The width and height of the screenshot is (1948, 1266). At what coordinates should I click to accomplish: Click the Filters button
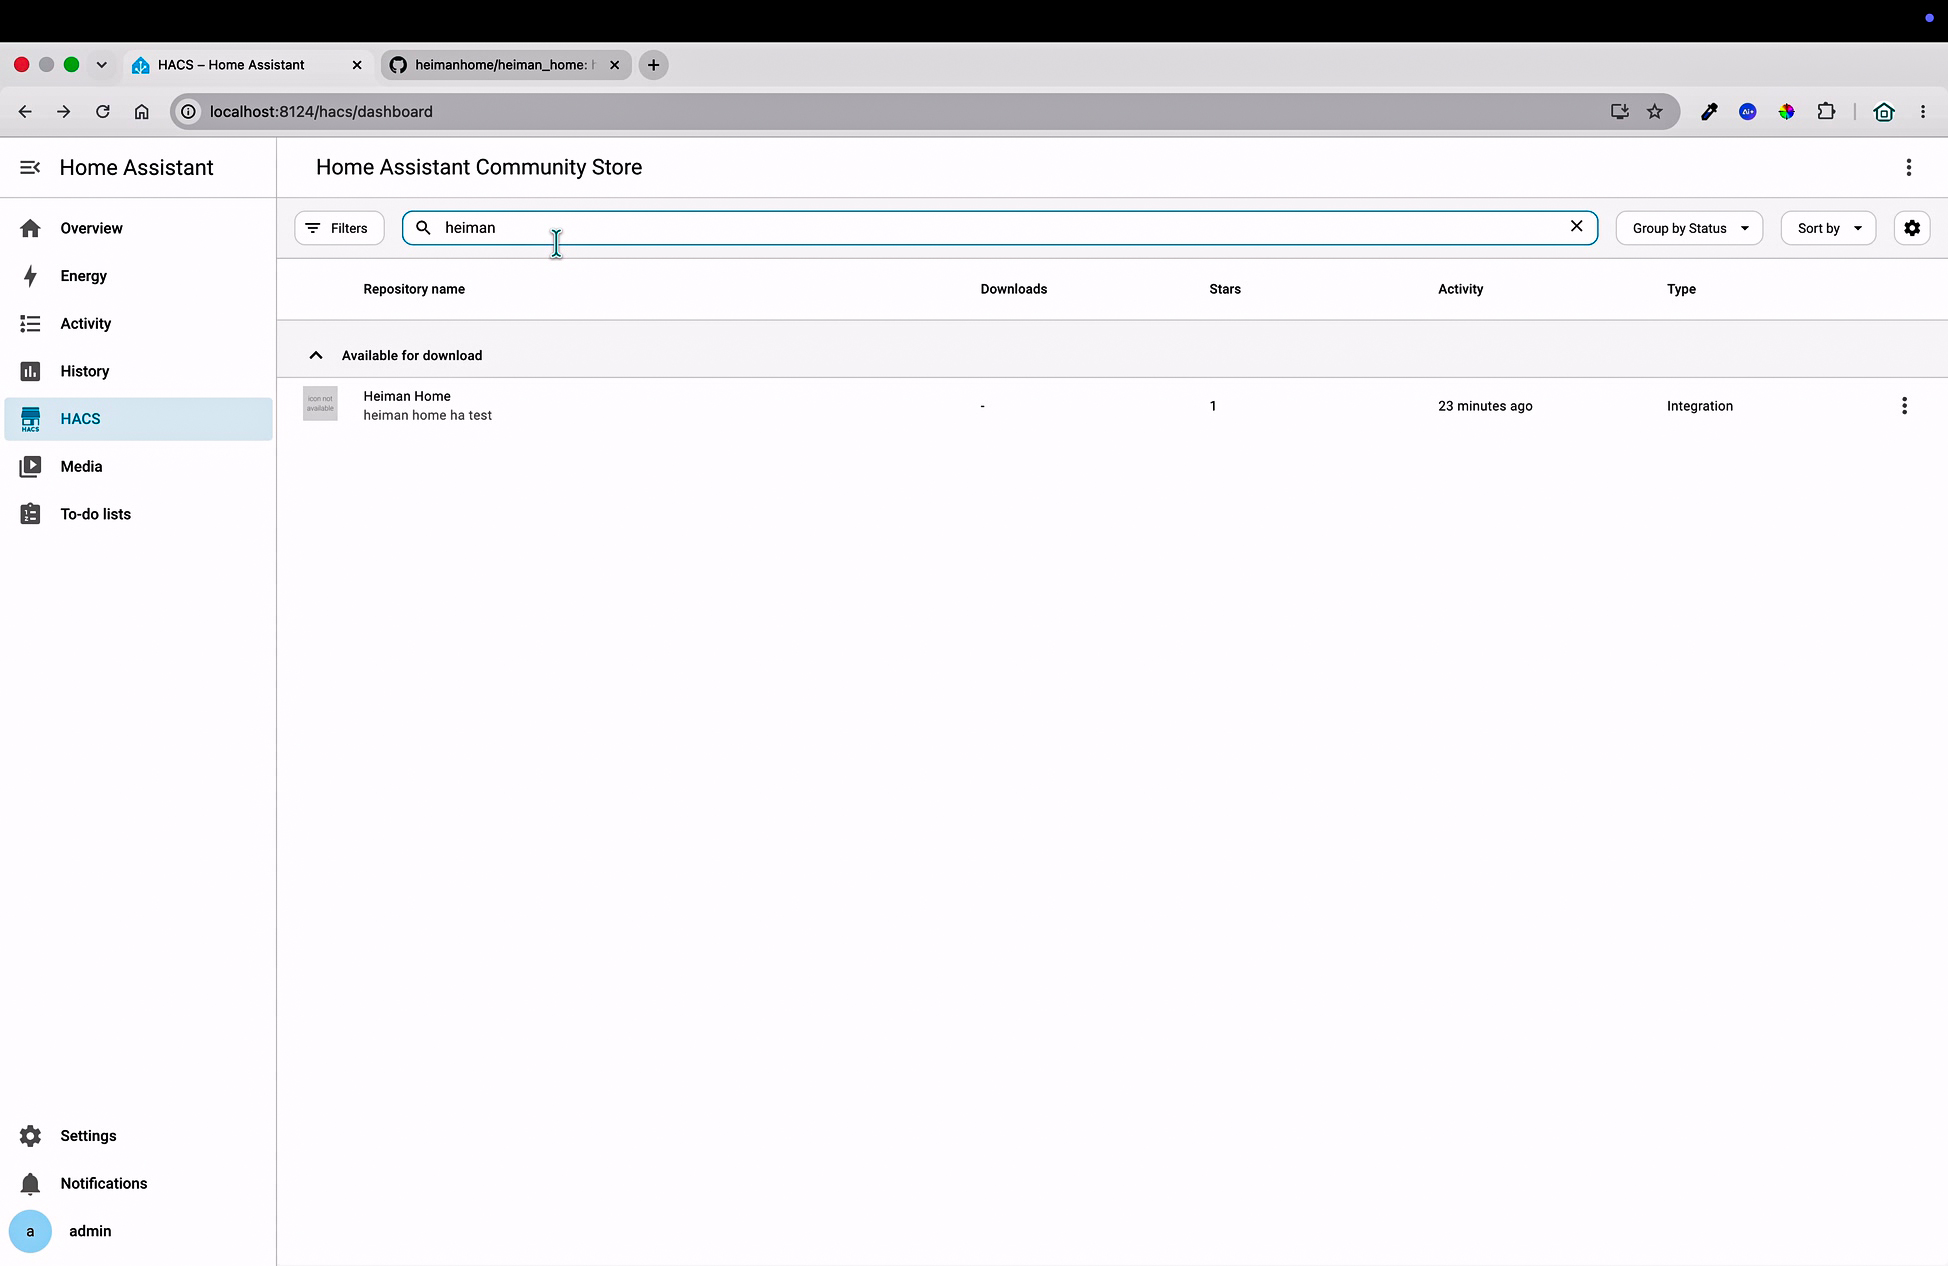[x=339, y=228]
